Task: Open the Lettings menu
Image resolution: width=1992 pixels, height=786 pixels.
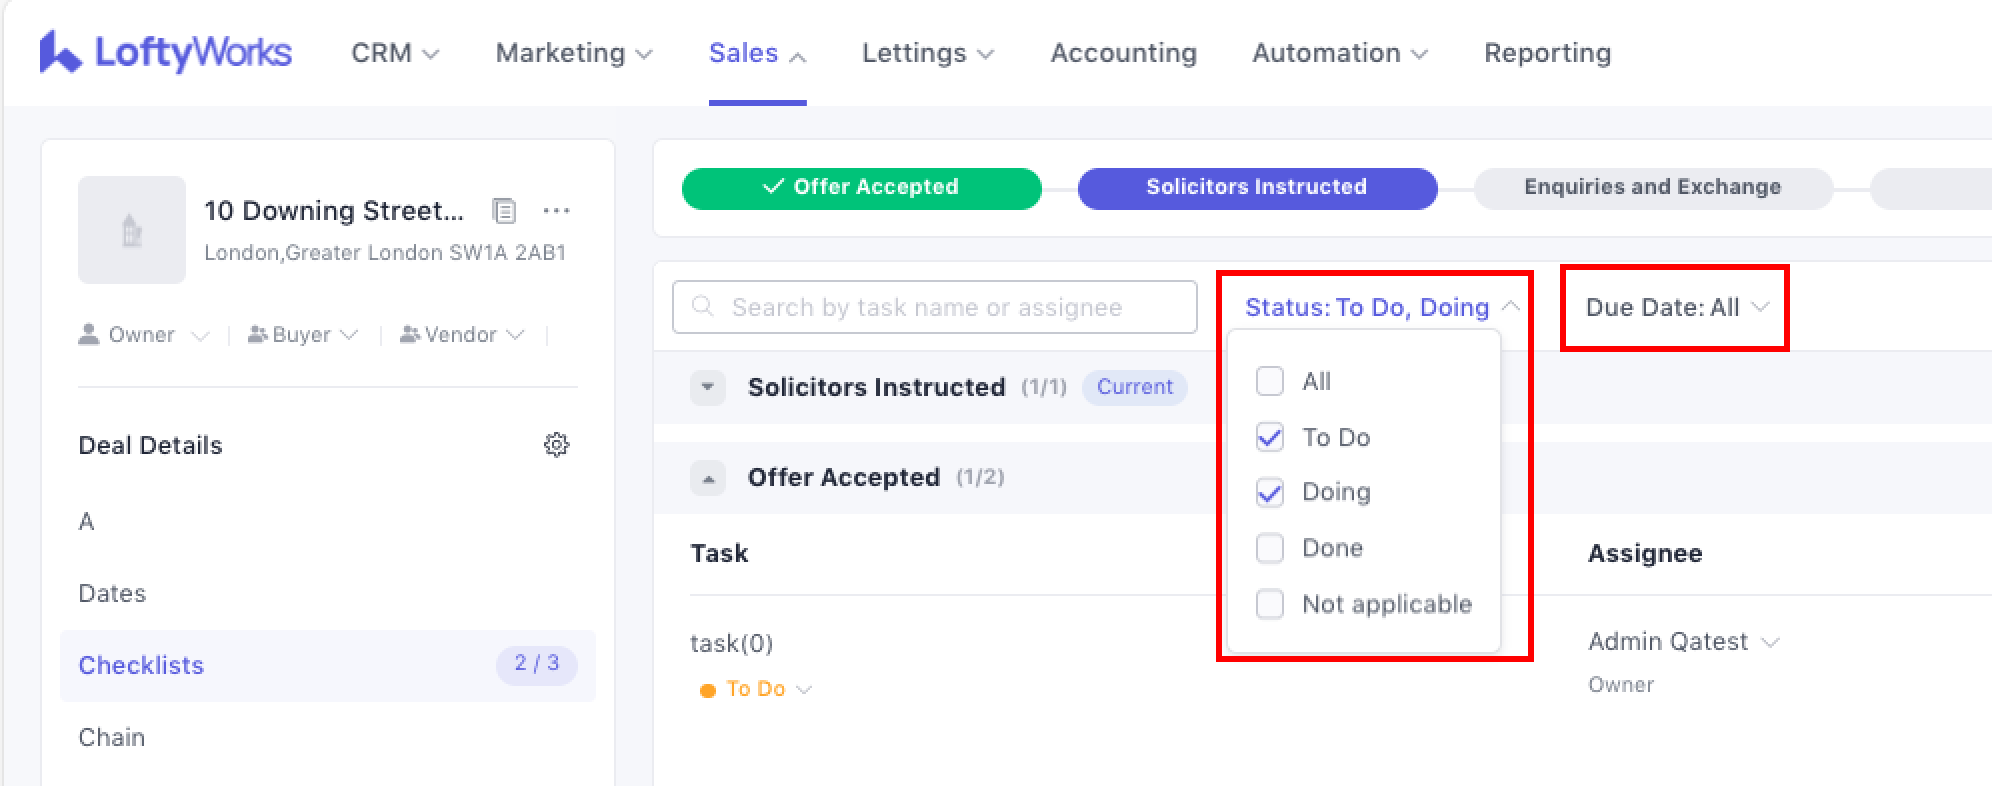Action: pyautogui.click(x=927, y=53)
